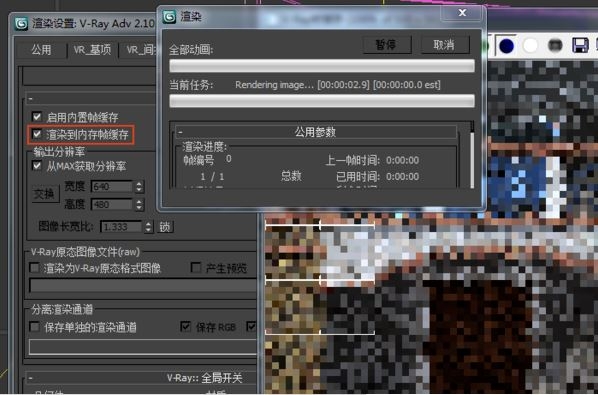Image resolution: width=598 pixels, height=395 pixels.
Task: Click the 总数 label
Action: (x=291, y=176)
